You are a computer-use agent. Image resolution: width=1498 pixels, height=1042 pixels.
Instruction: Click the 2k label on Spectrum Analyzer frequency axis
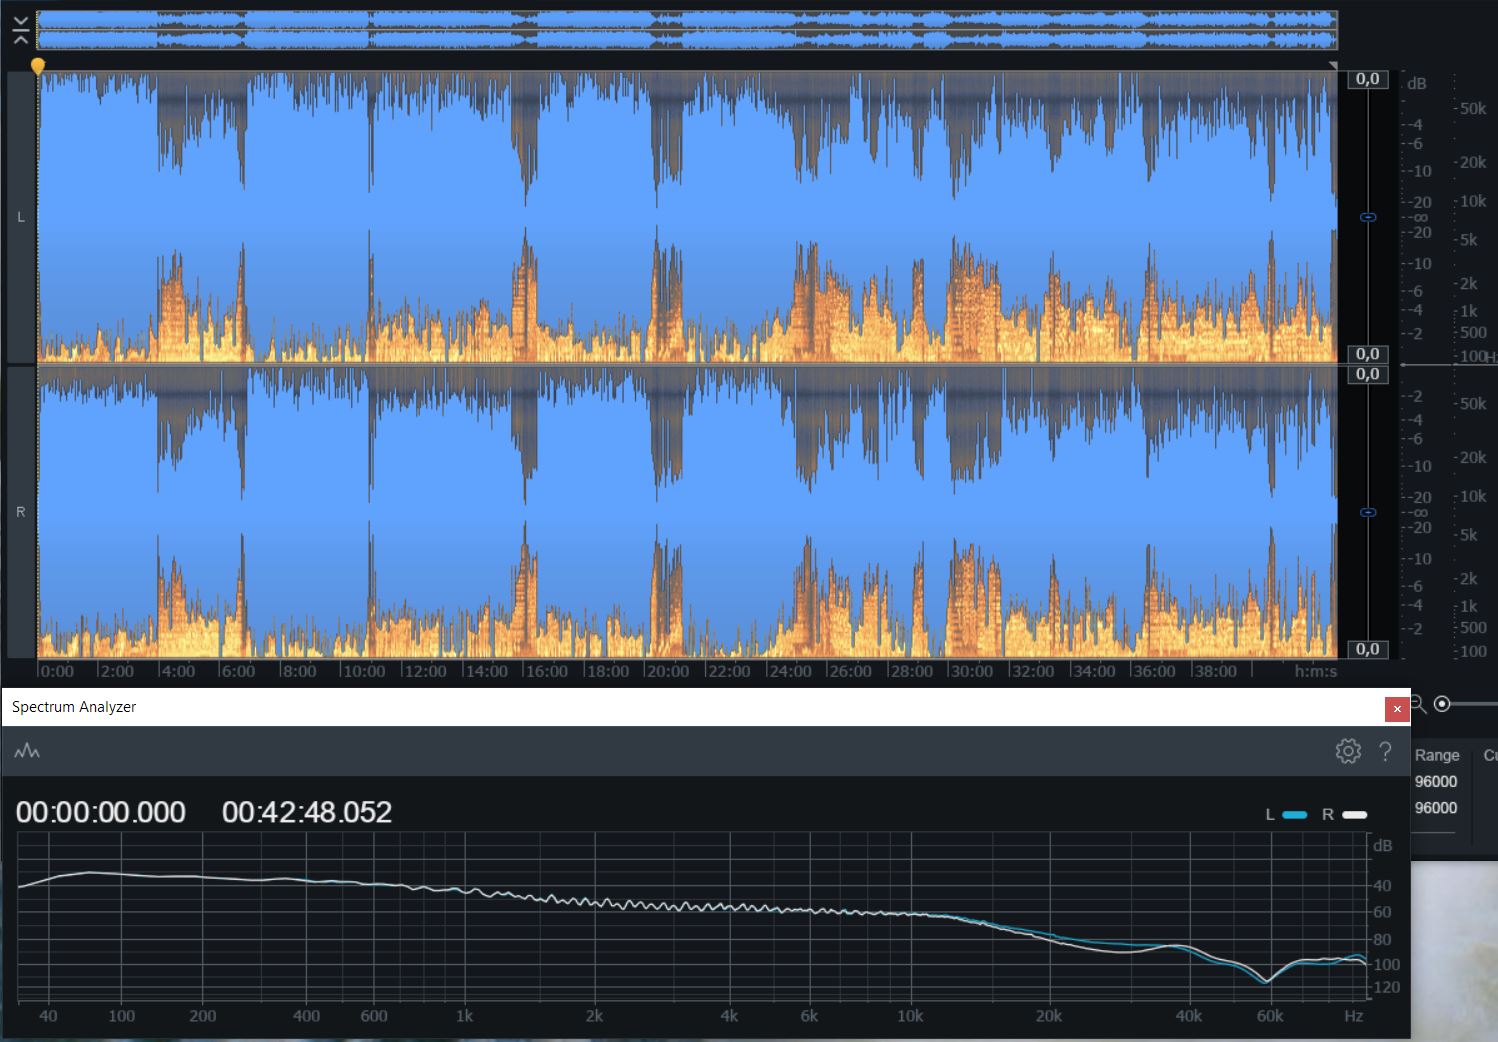[x=594, y=1016]
